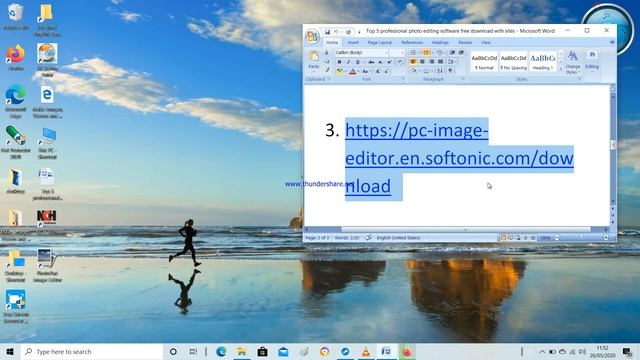
Task: Open the Paragraph dialog launcher
Action: (463, 78)
